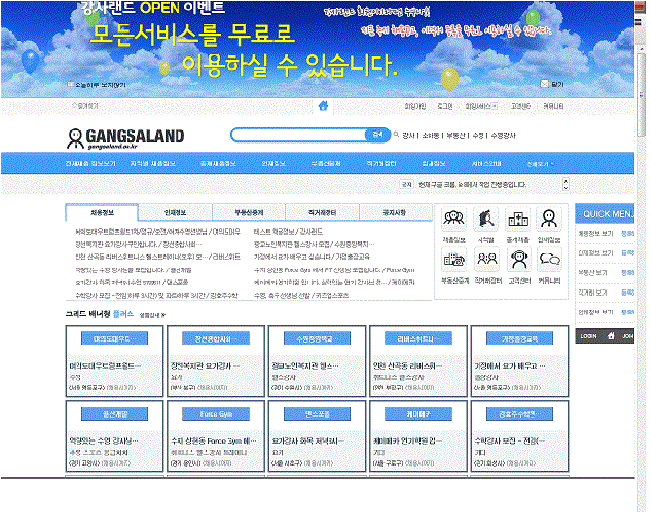Expand 설명보기 next to 그리드 배너형 플러스
This screenshot has width=651, height=512.
click(152, 315)
